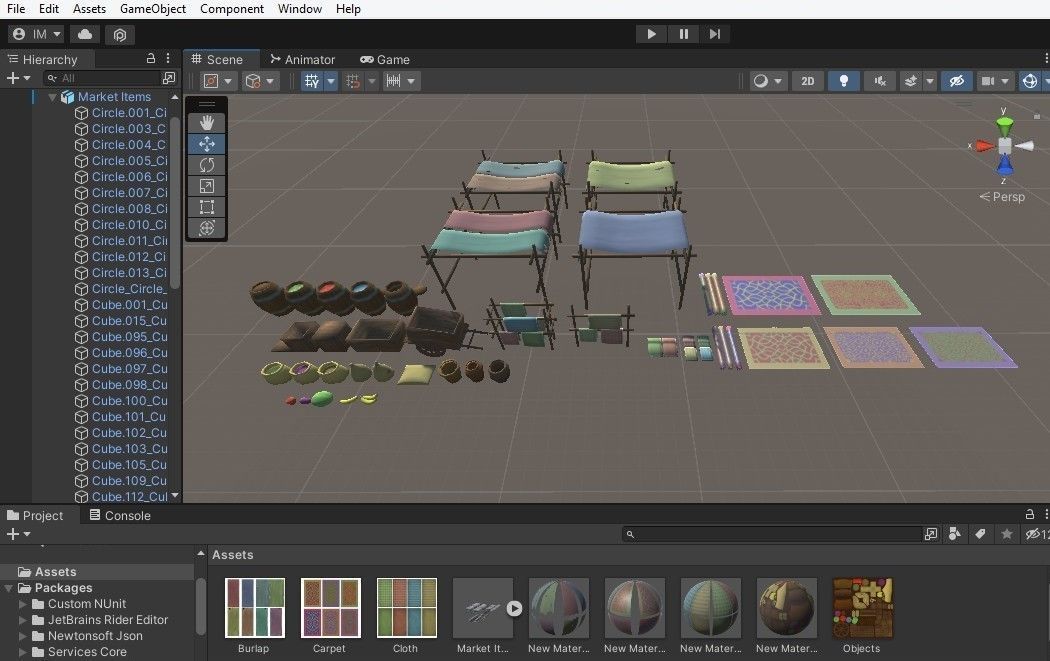This screenshot has height=661, width=1050.
Task: Select the Move tool
Action: pos(206,144)
